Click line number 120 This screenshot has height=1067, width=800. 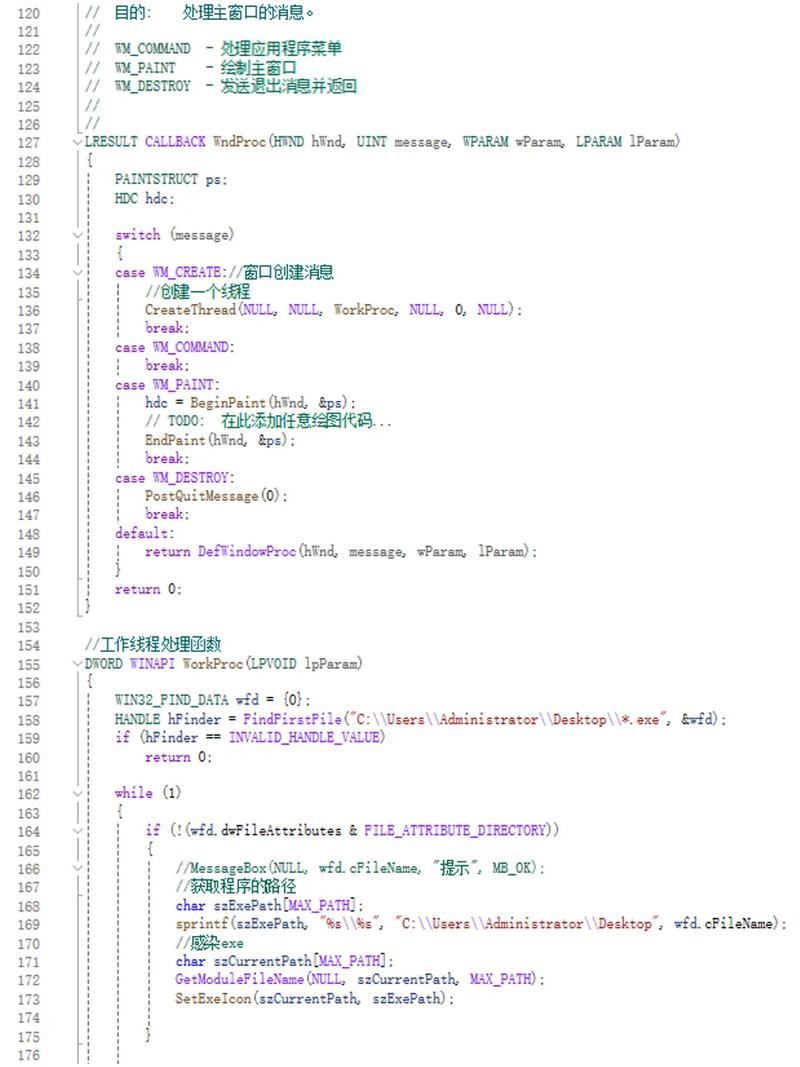29,13
